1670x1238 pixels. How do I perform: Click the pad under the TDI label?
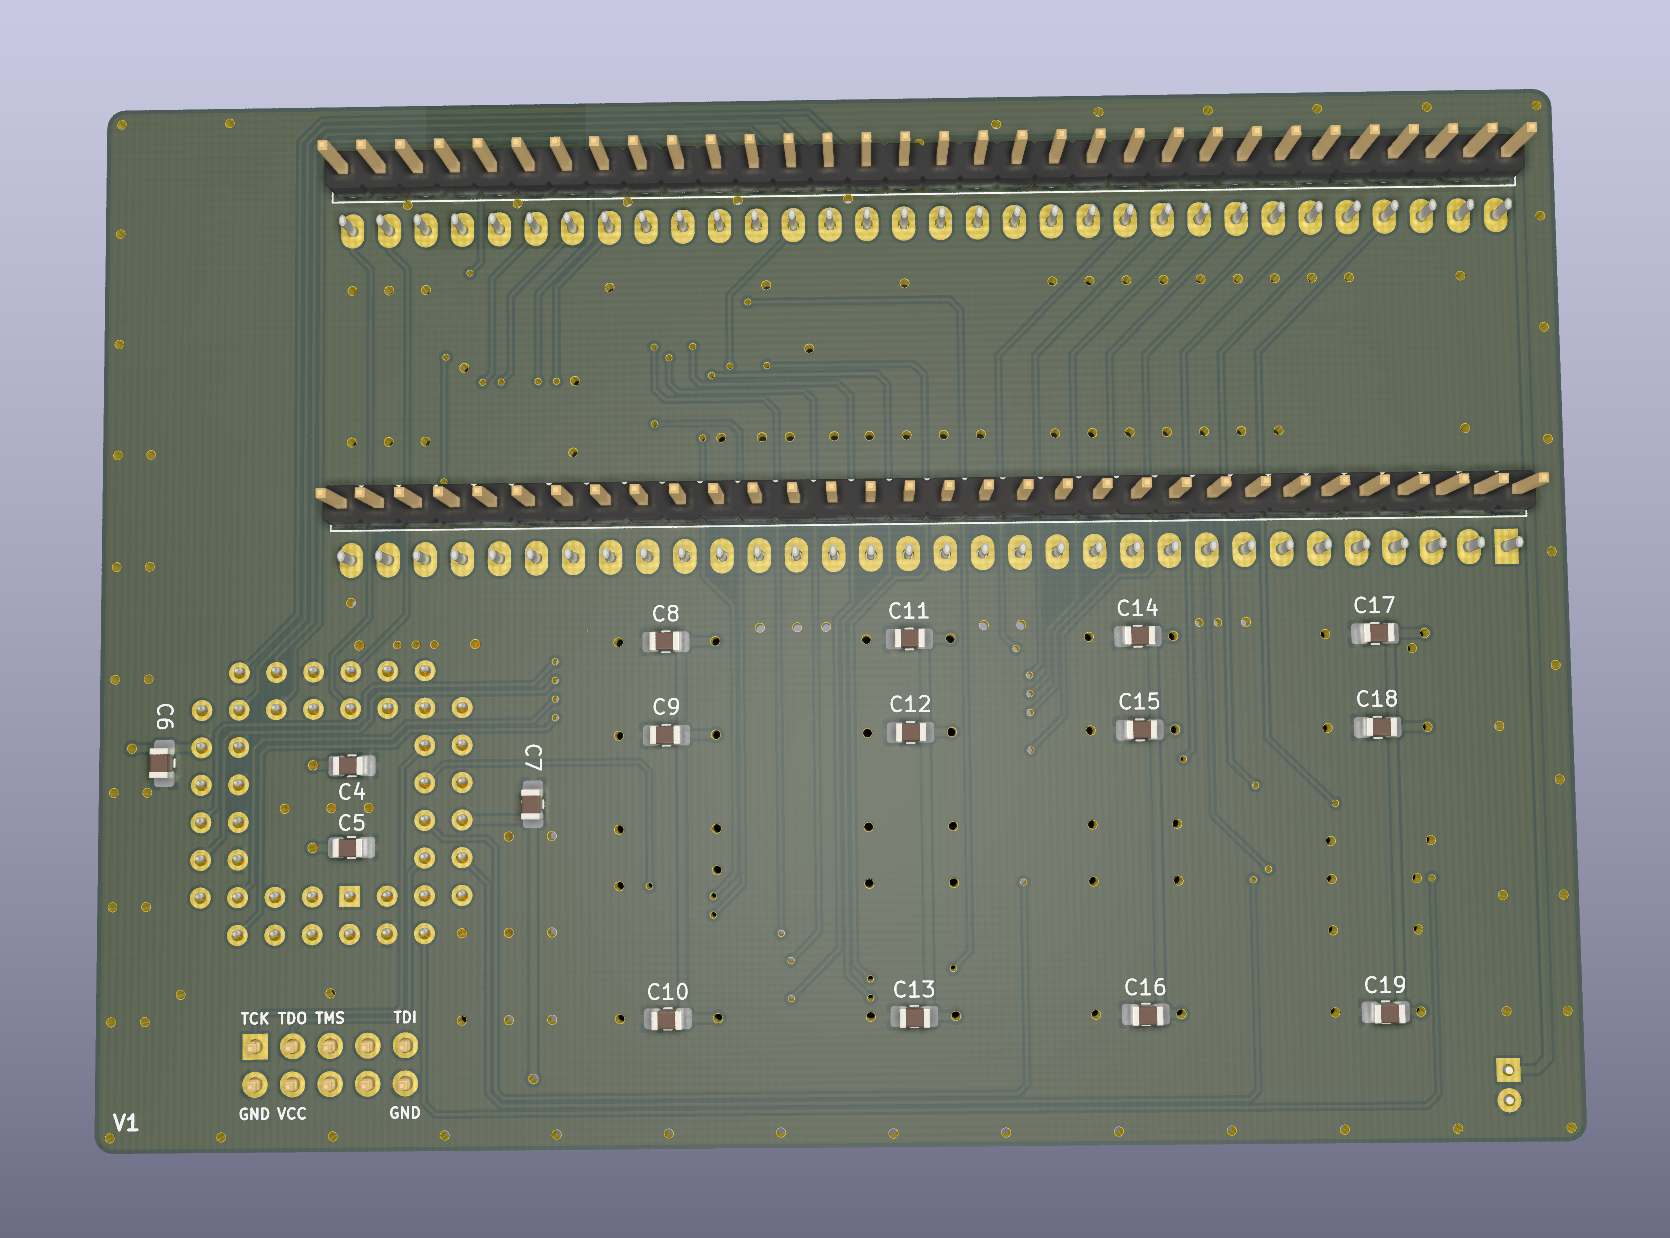coord(405,1046)
